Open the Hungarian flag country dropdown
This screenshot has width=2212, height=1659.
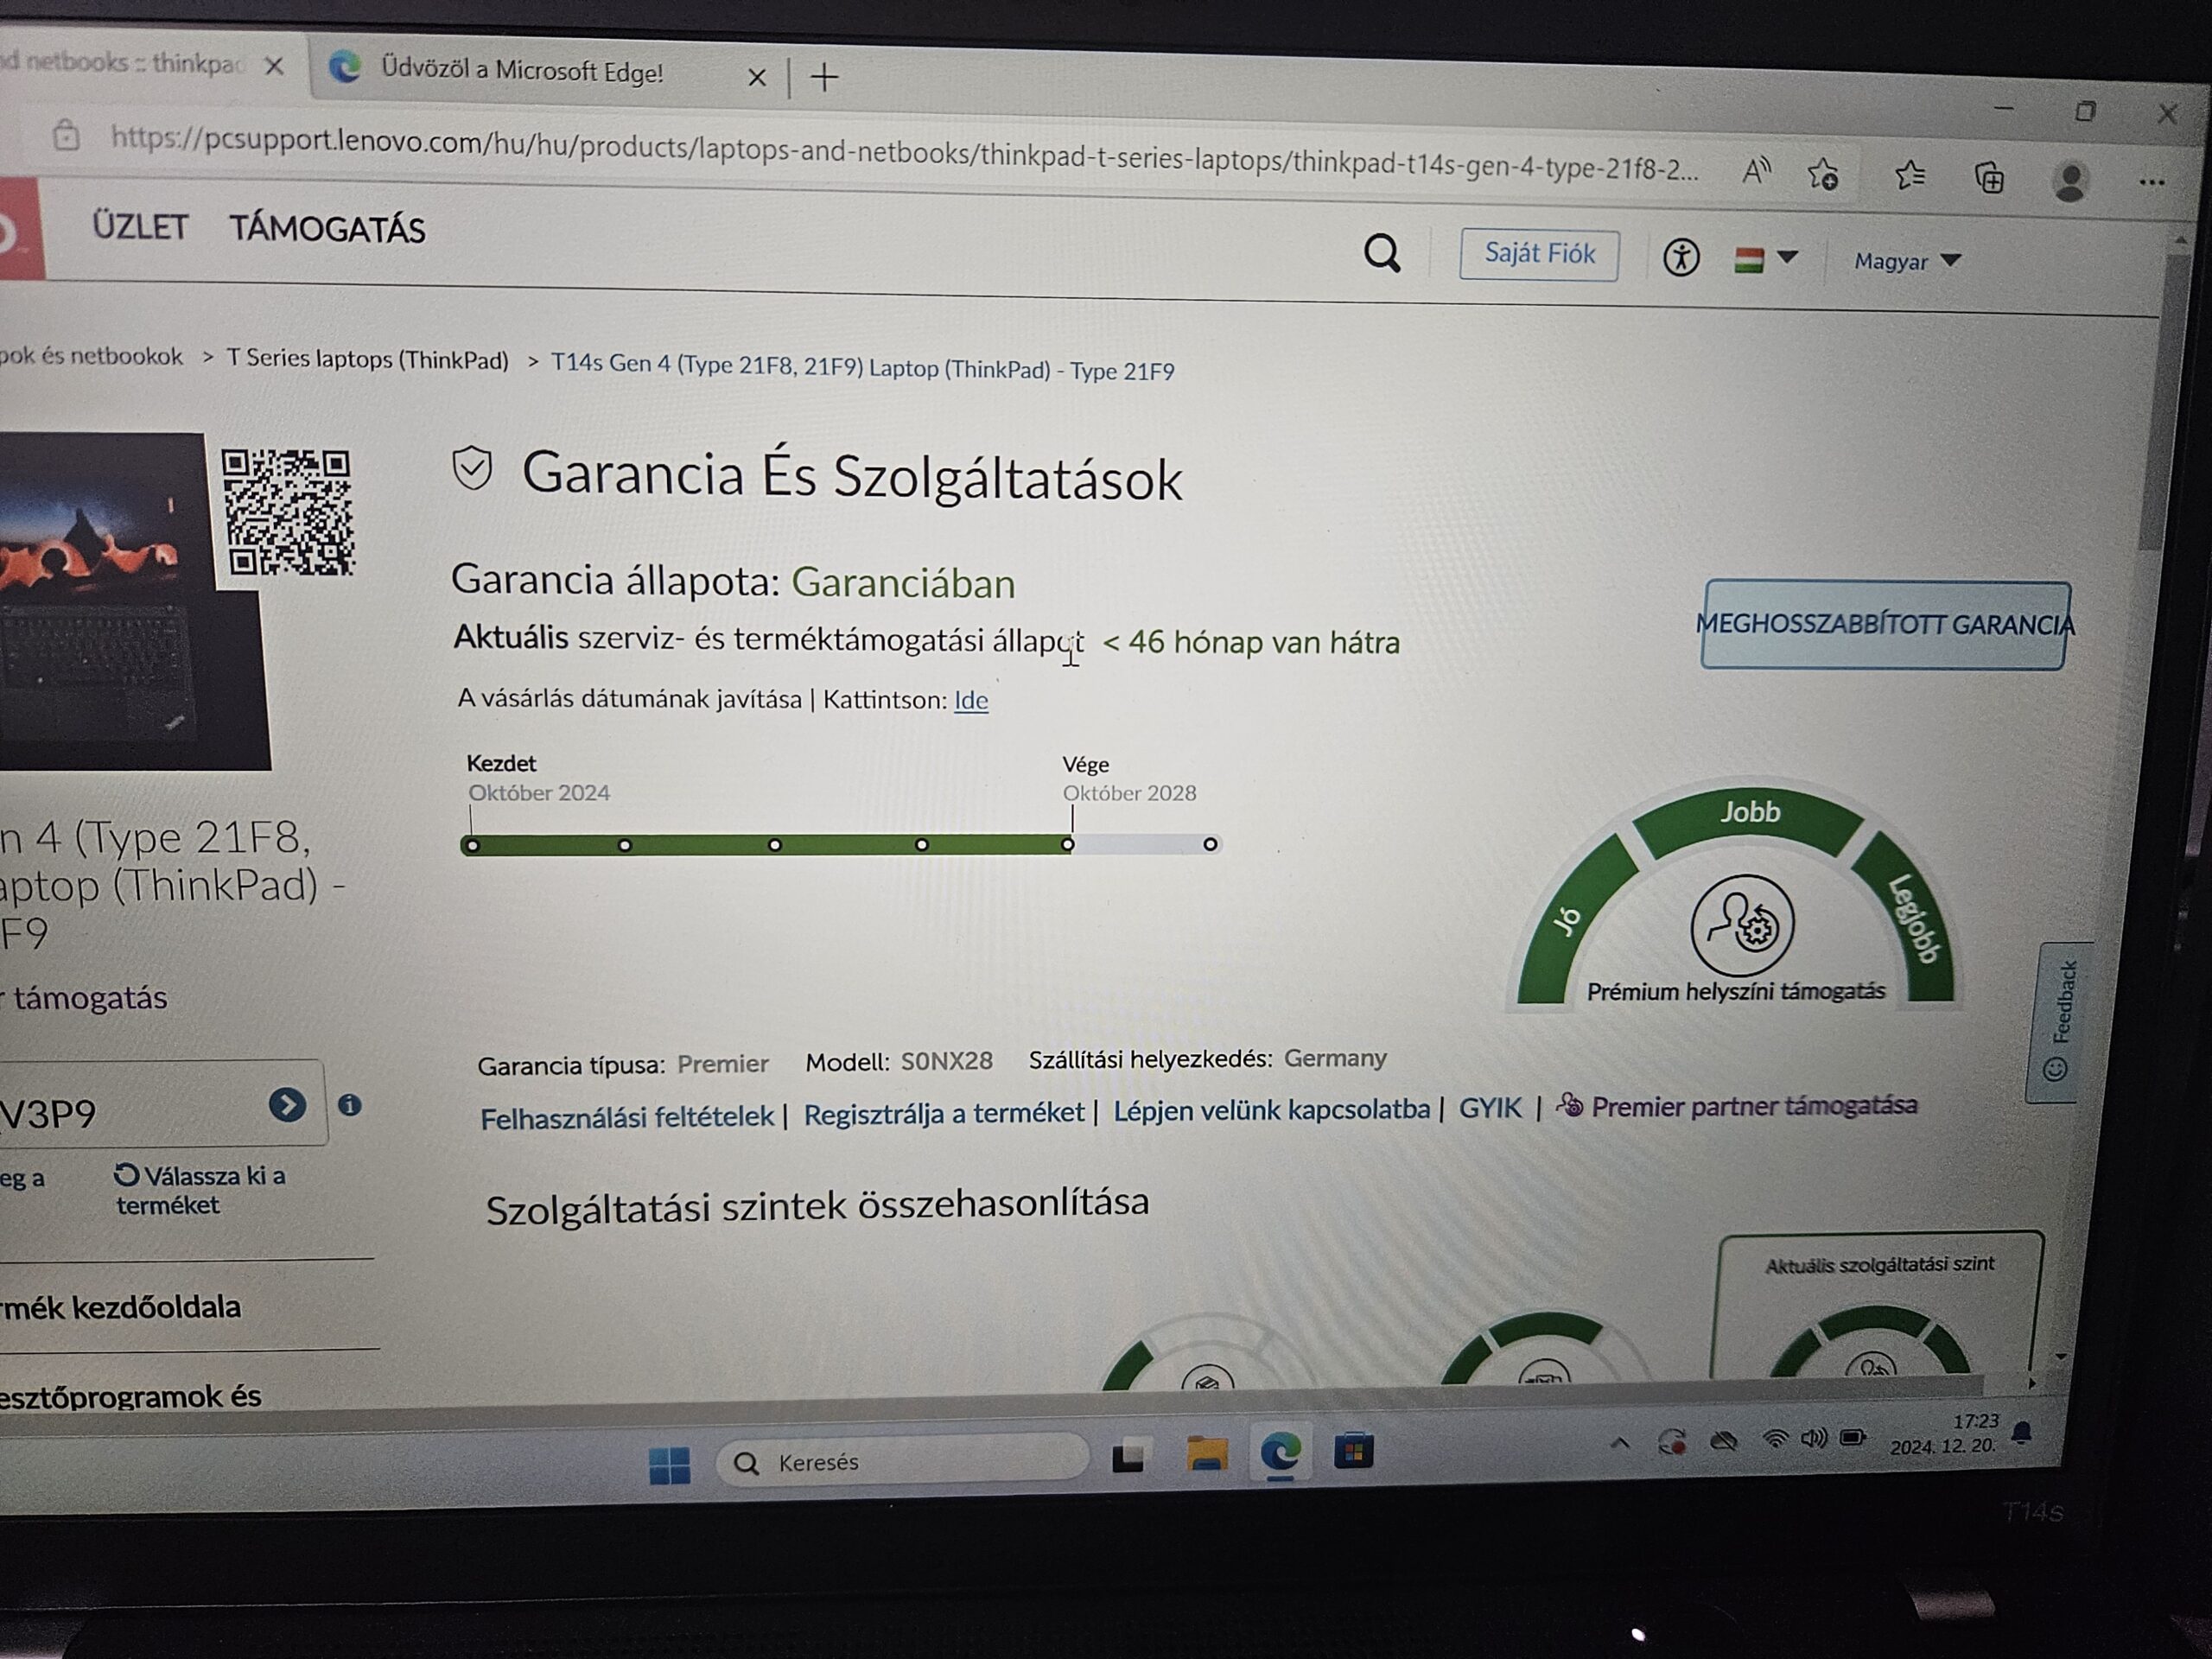[x=1766, y=260]
